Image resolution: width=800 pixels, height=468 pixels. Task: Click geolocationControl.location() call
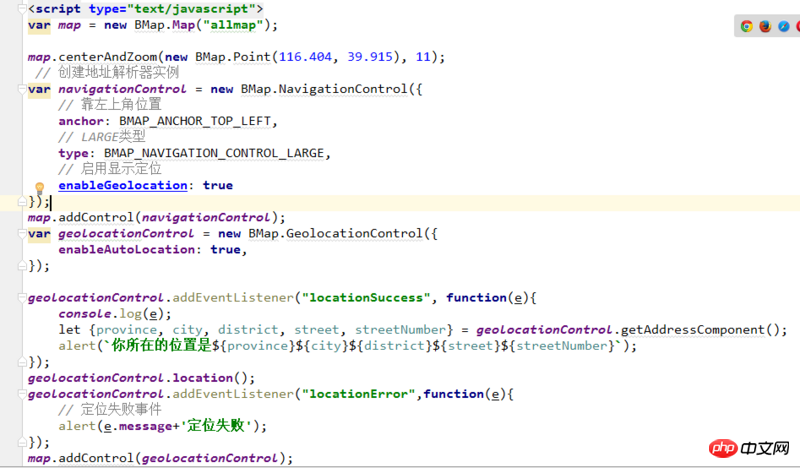click(x=141, y=378)
